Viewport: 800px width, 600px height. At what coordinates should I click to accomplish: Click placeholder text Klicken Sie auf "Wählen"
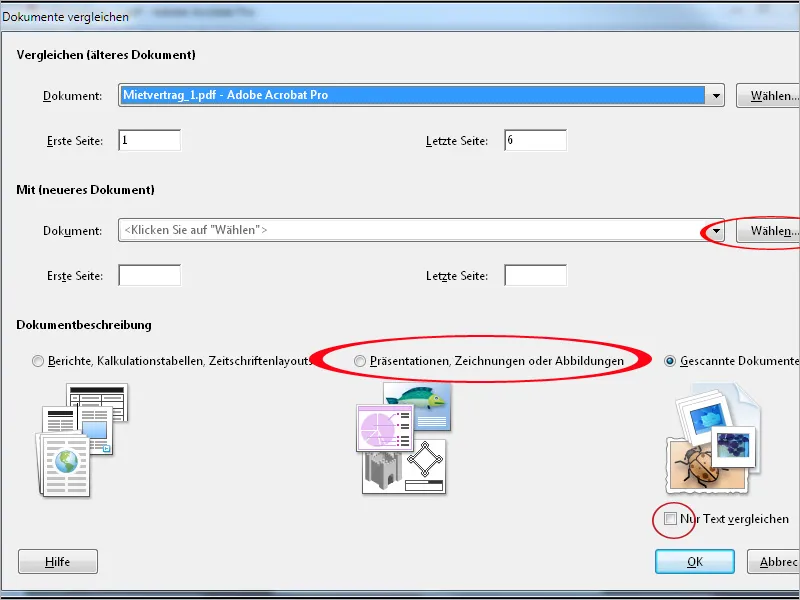[x=196, y=230]
